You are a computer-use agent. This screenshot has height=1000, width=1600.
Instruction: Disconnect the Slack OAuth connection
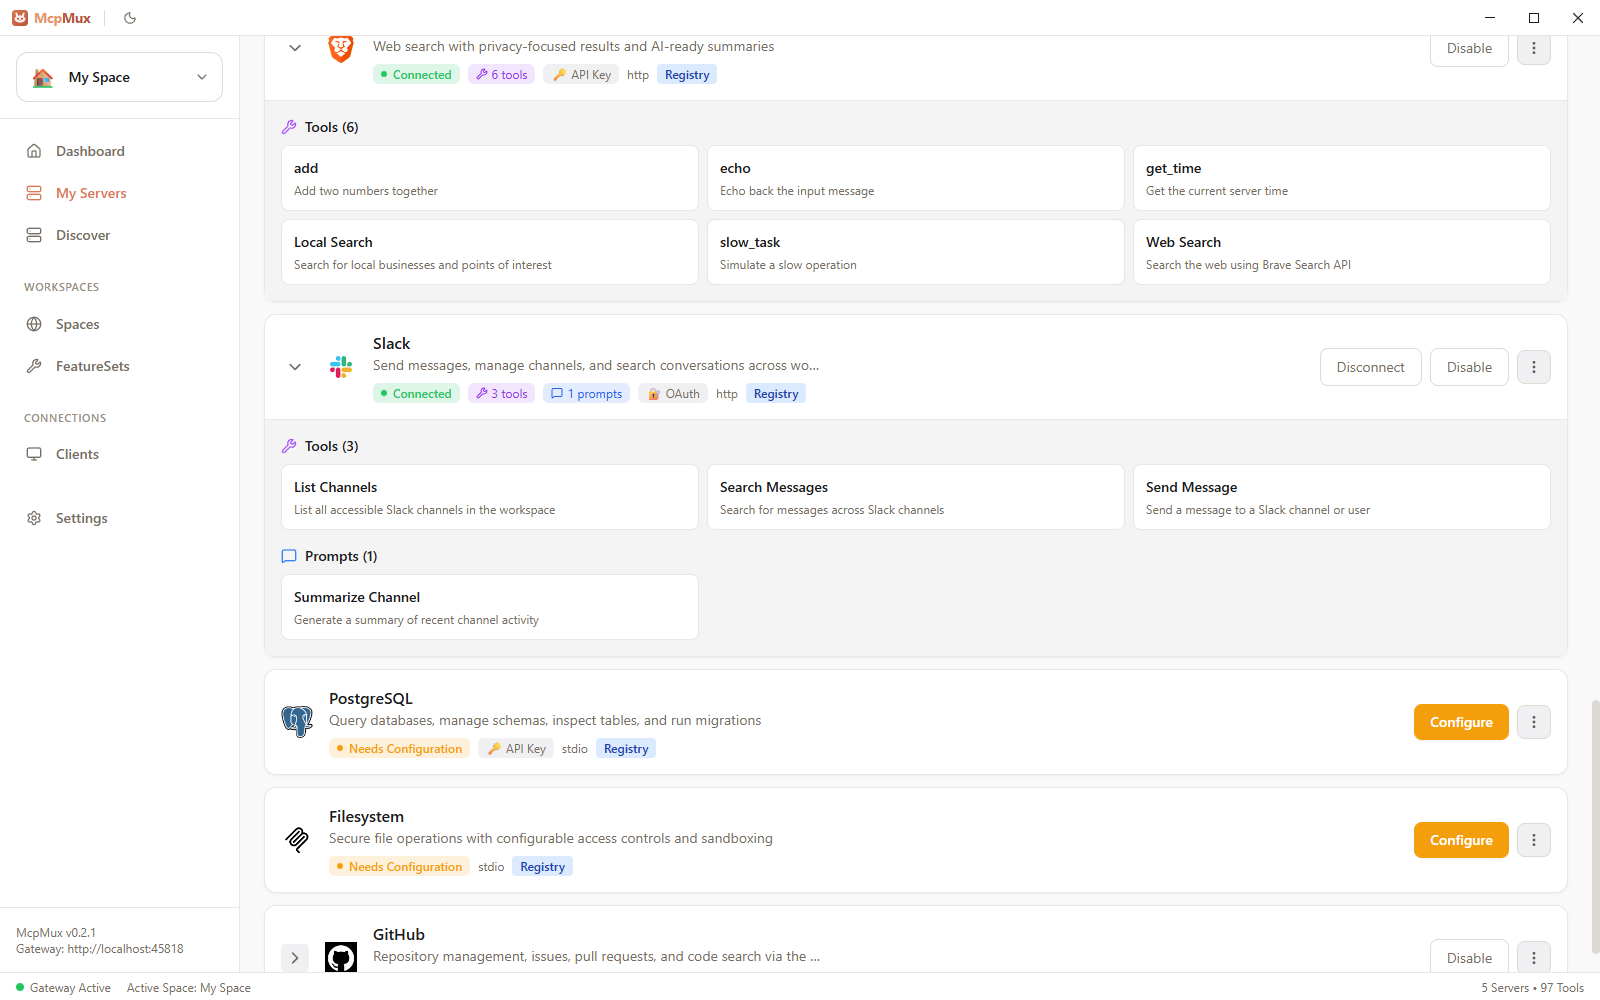click(x=1370, y=366)
